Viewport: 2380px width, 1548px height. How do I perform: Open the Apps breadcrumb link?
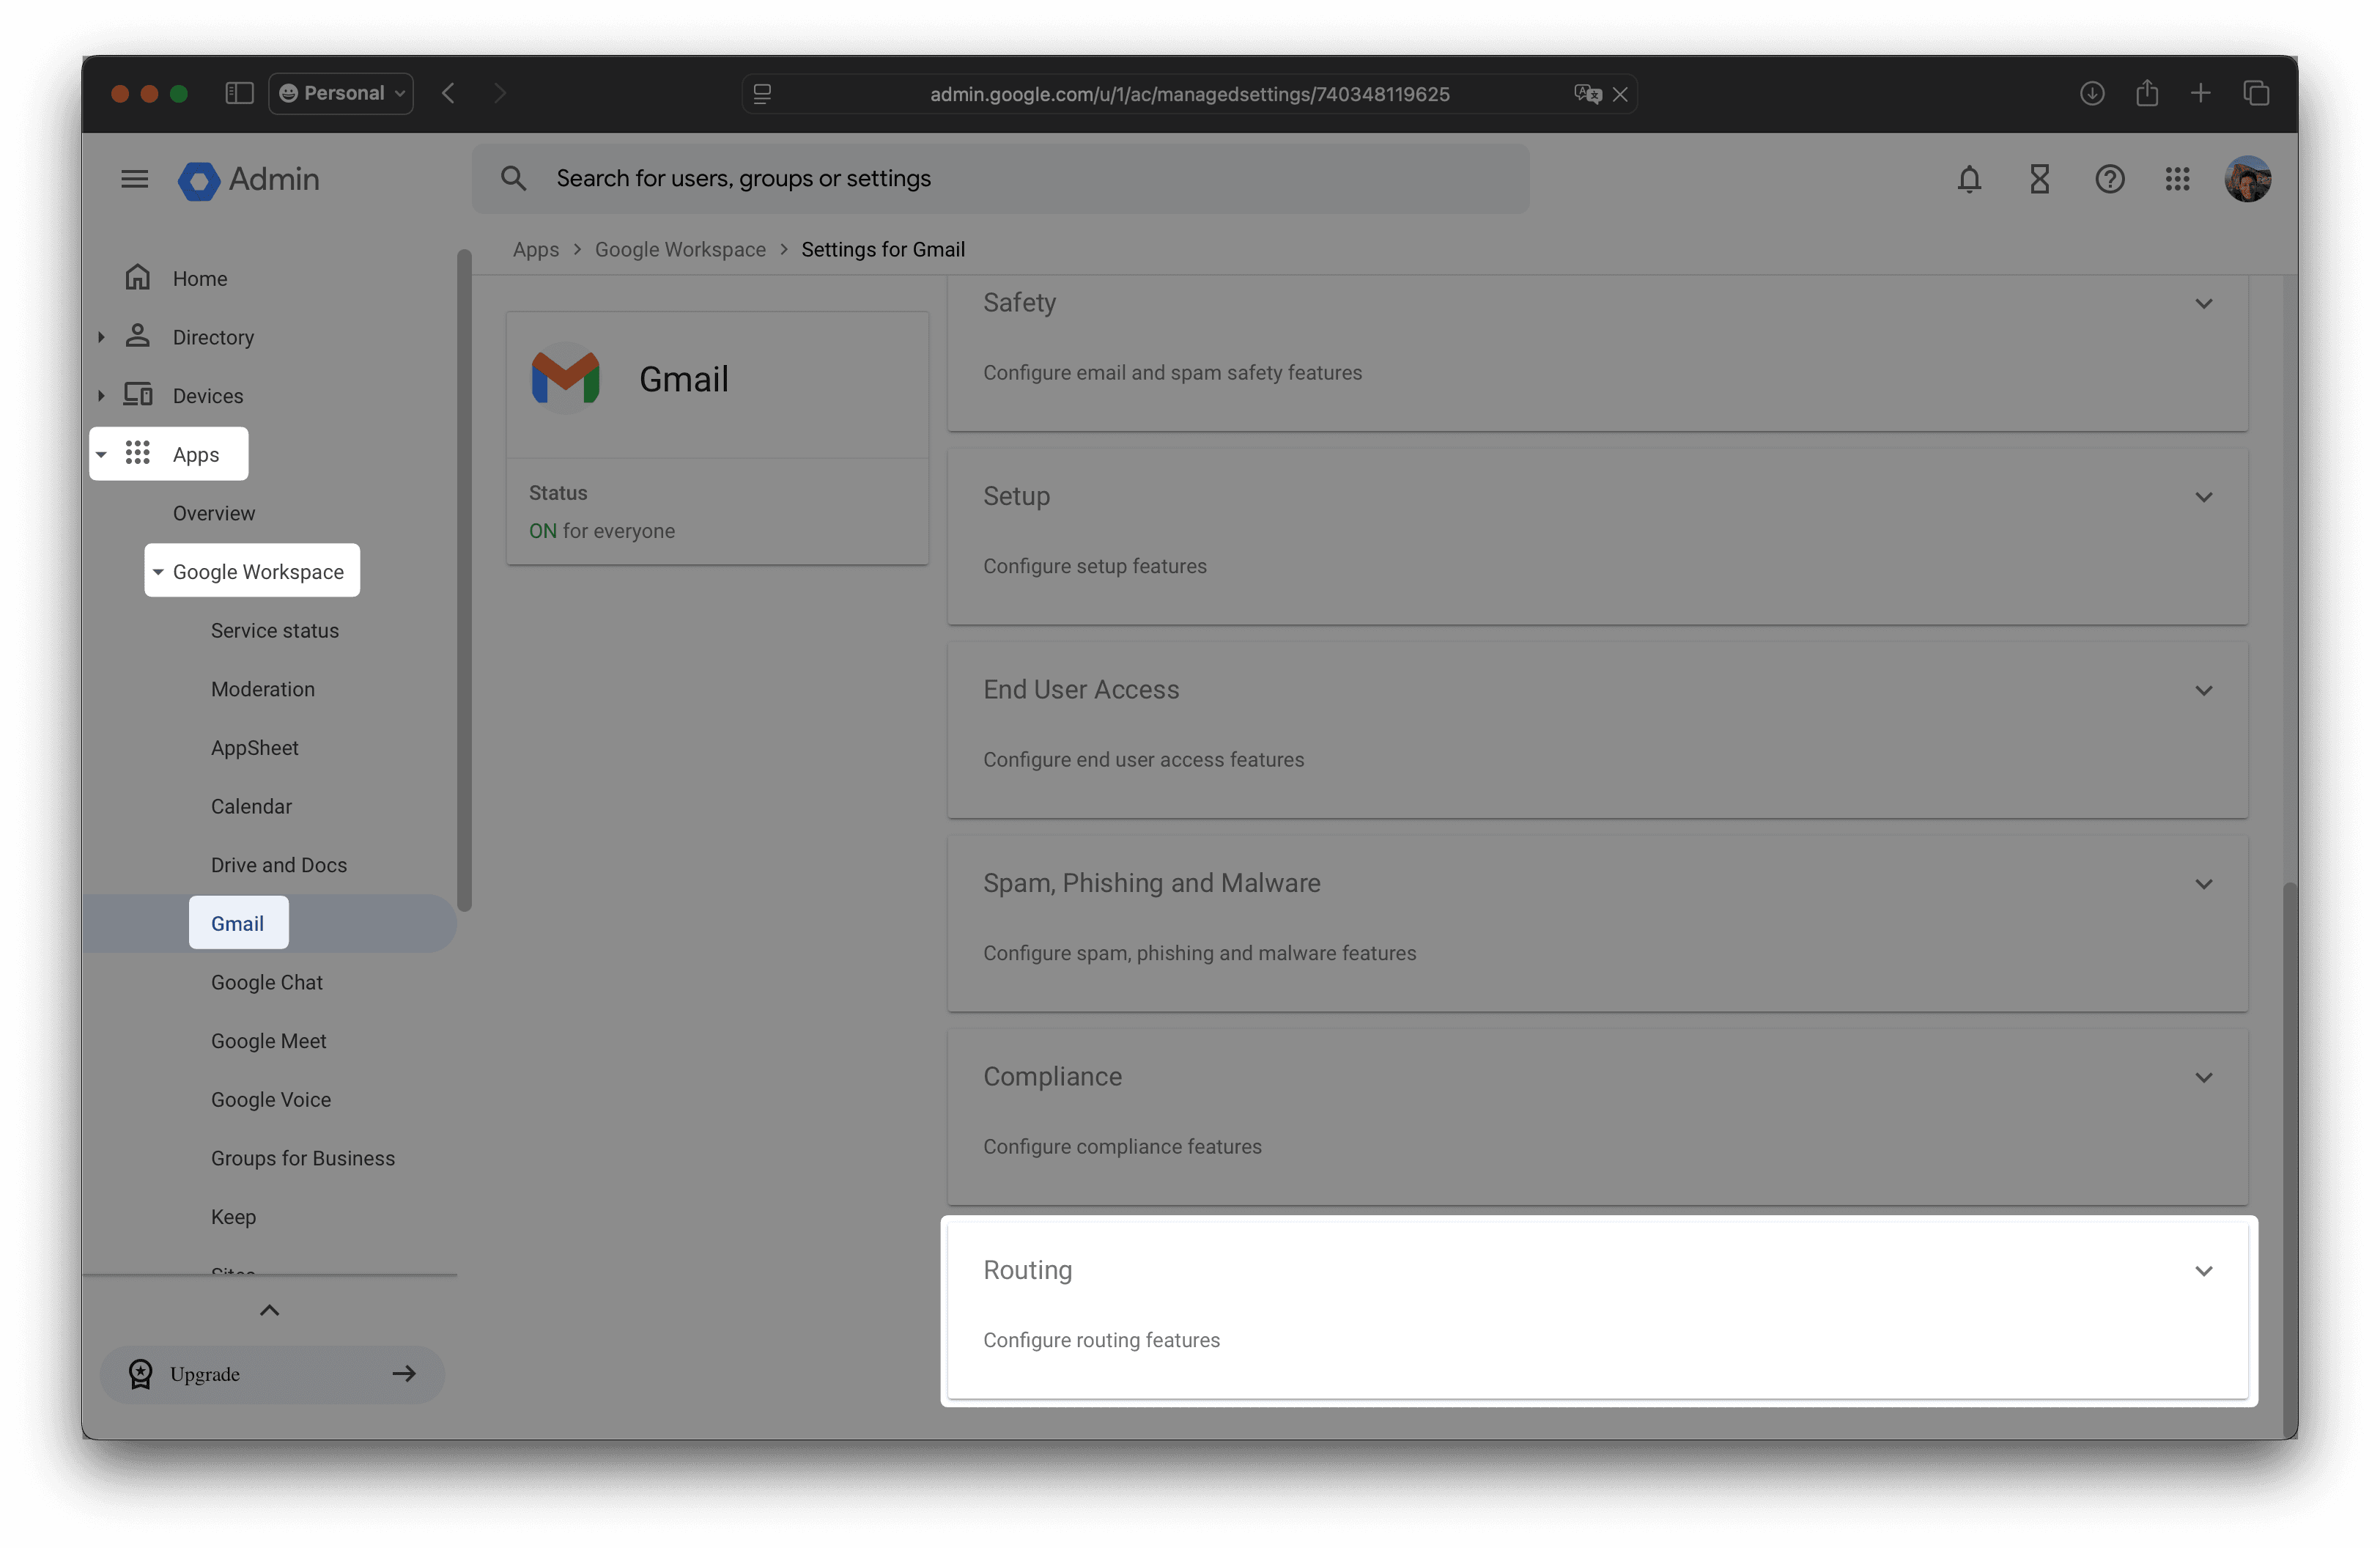coord(535,249)
